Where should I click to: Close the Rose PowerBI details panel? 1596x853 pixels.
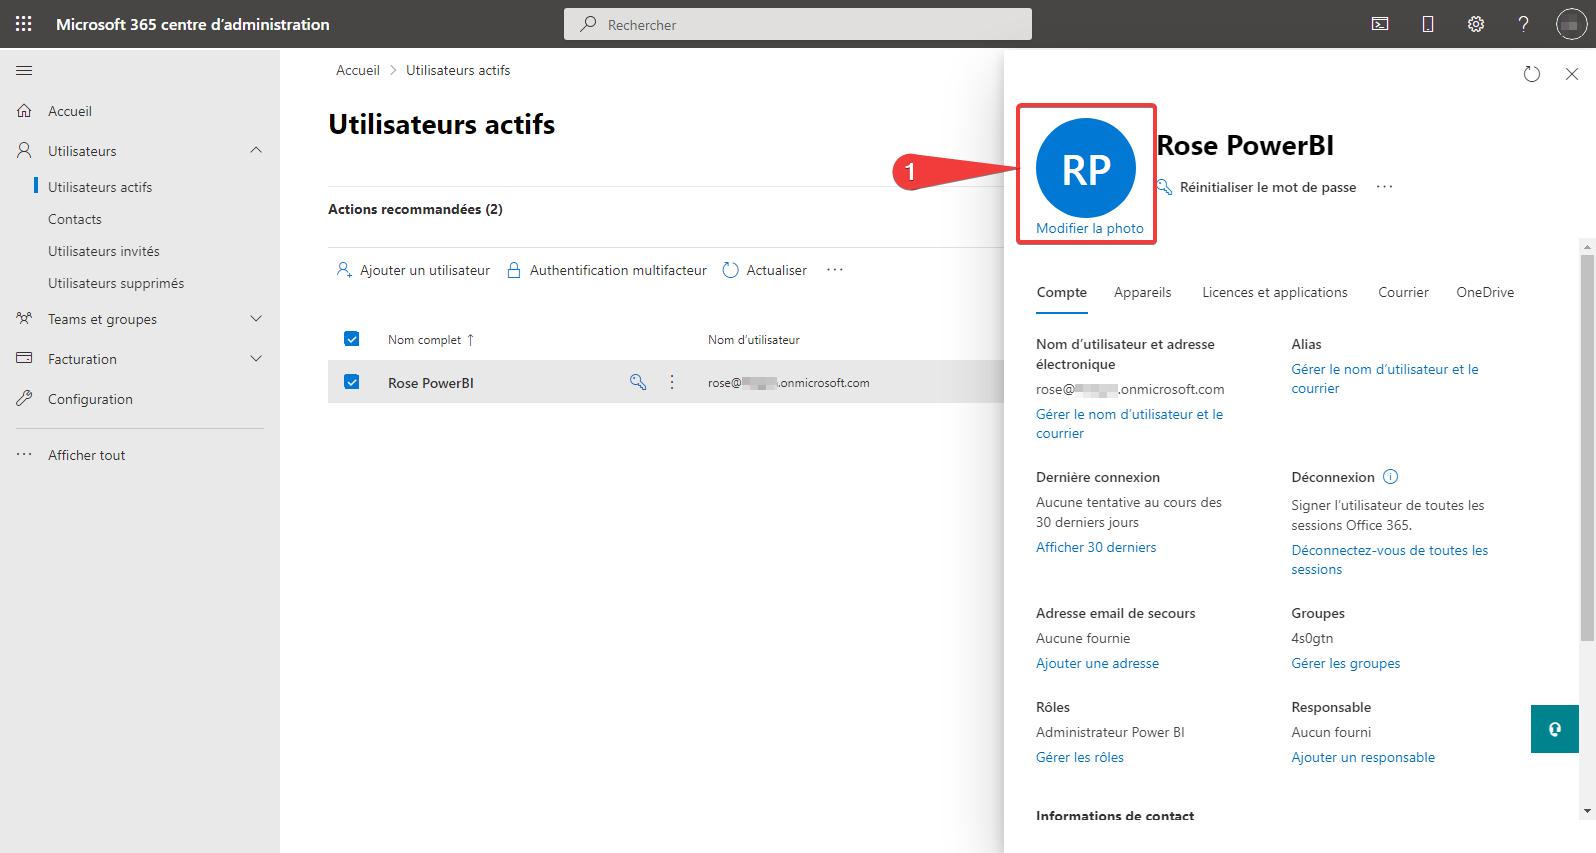1572,74
